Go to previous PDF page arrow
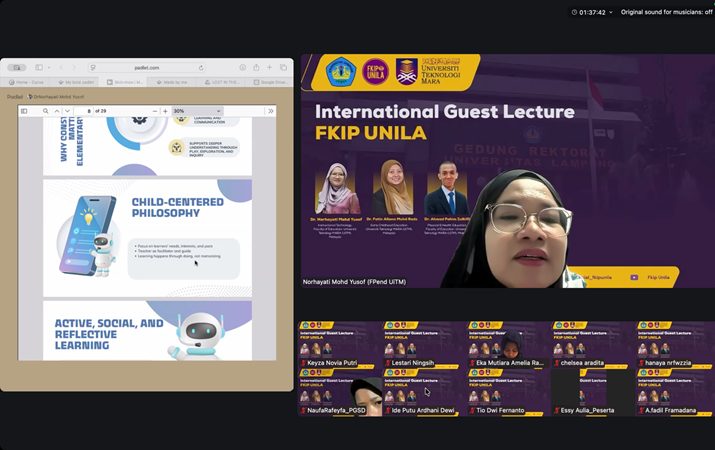This screenshot has height=450, width=715. pyautogui.click(x=58, y=111)
